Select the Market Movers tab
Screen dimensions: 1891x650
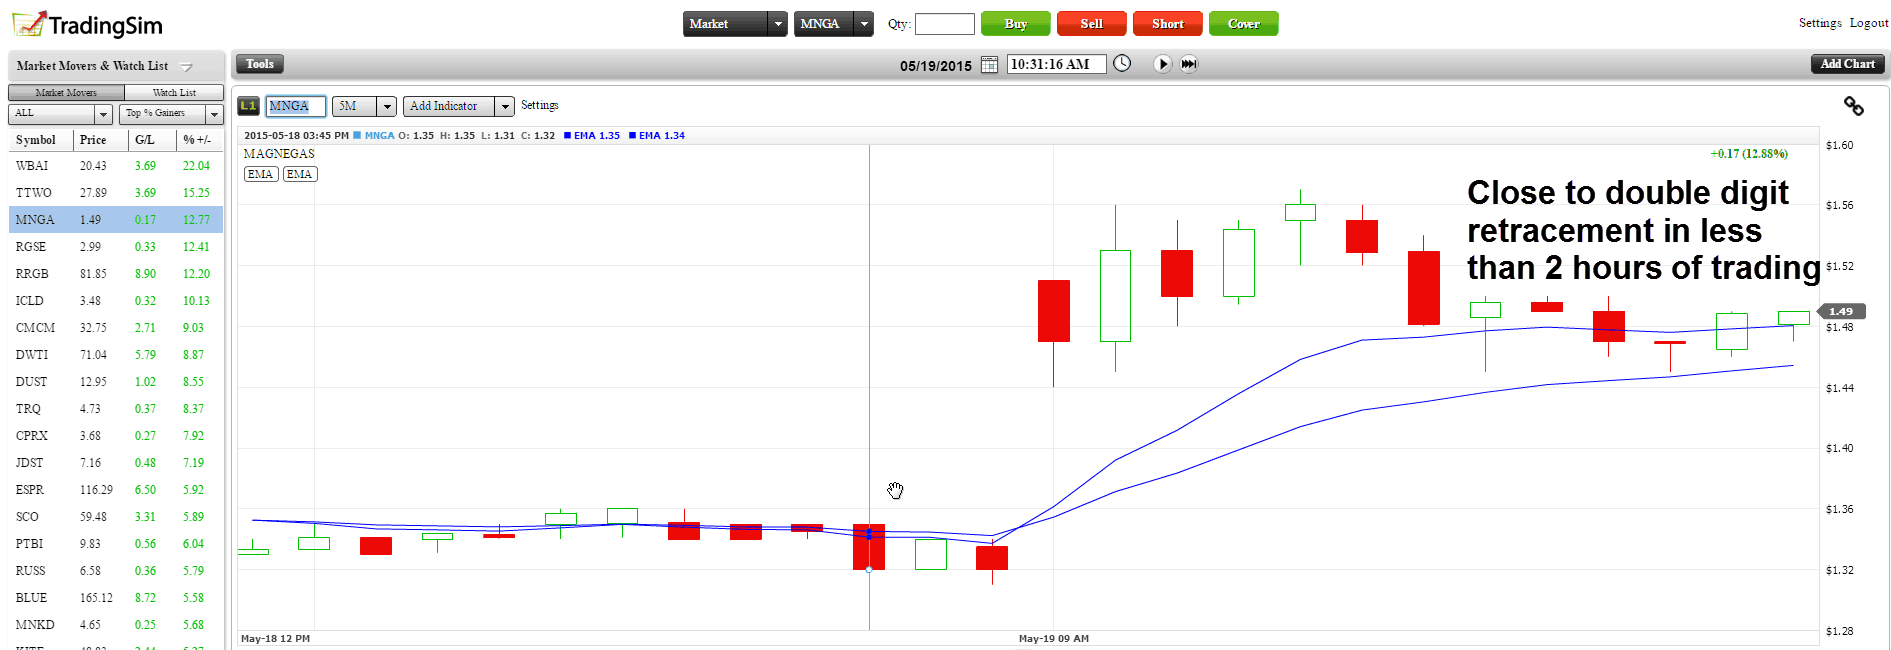coord(66,93)
